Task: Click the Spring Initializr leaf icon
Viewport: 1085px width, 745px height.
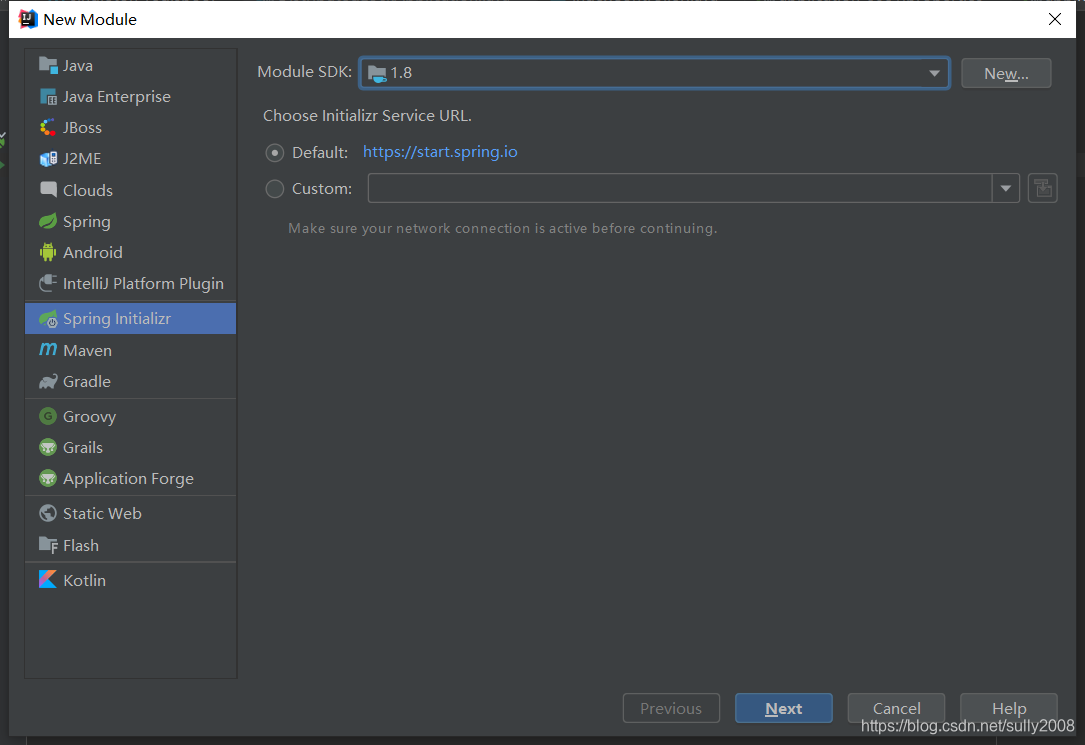Action: pos(48,319)
